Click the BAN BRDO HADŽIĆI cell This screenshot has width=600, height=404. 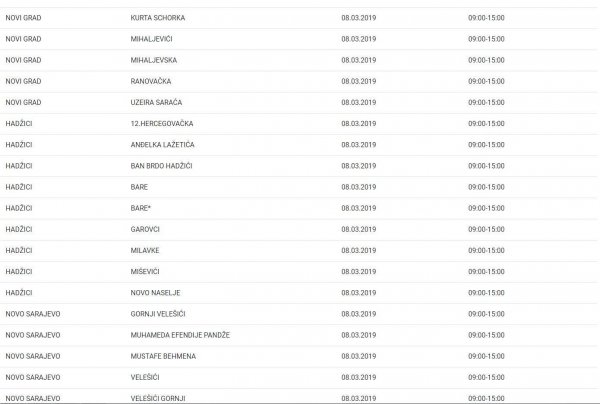pyautogui.click(x=161, y=165)
